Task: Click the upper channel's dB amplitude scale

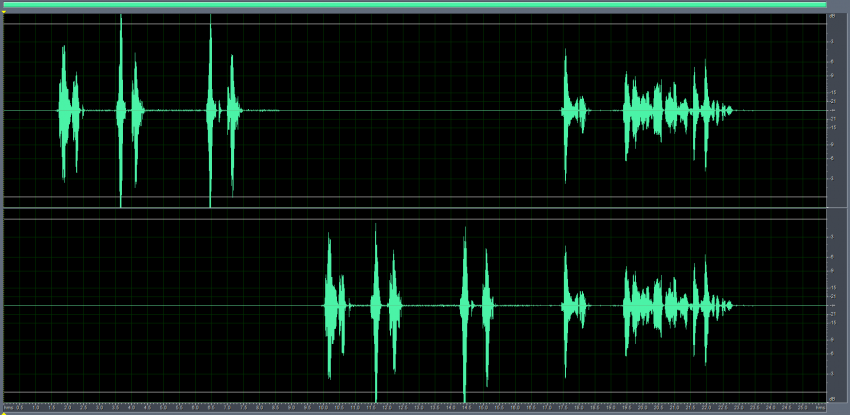Action: [833, 110]
